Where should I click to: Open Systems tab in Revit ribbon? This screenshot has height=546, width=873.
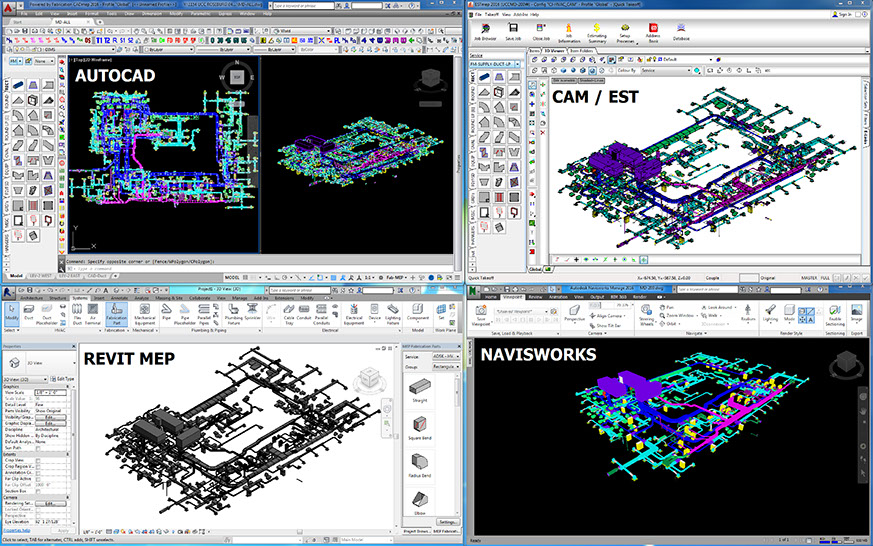80,298
